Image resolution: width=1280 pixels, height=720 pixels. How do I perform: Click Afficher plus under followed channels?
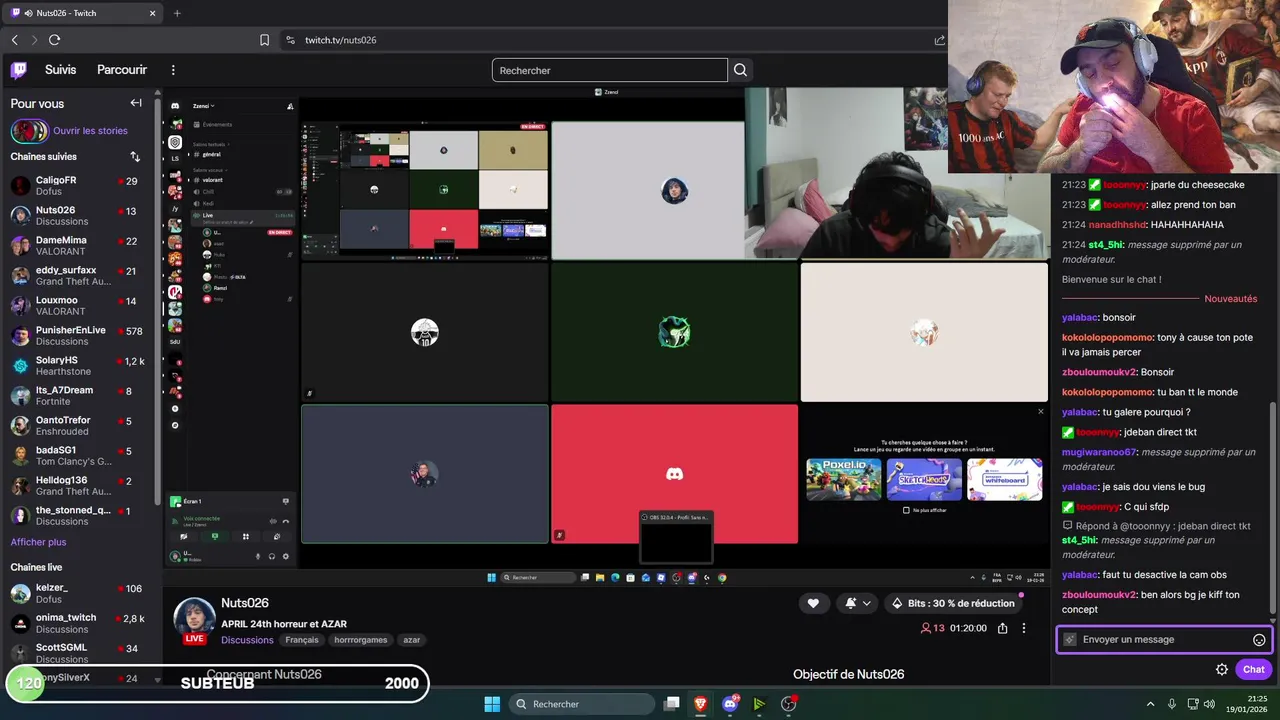tap(38, 542)
